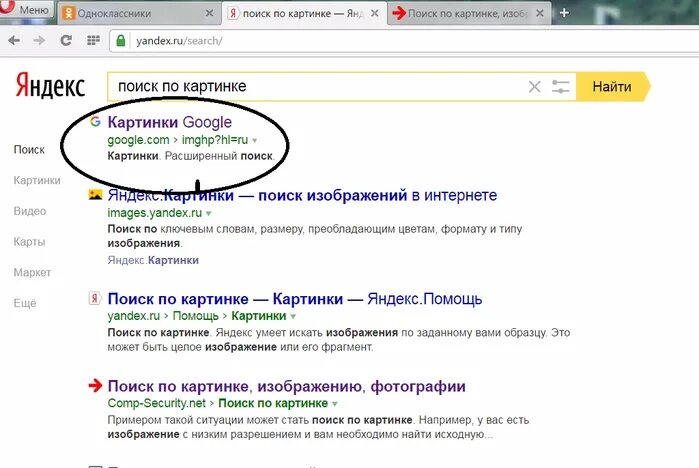The width and height of the screenshot is (699, 468).
Task: Click red arrow favicon of Comp-Security result
Action: tap(95, 386)
